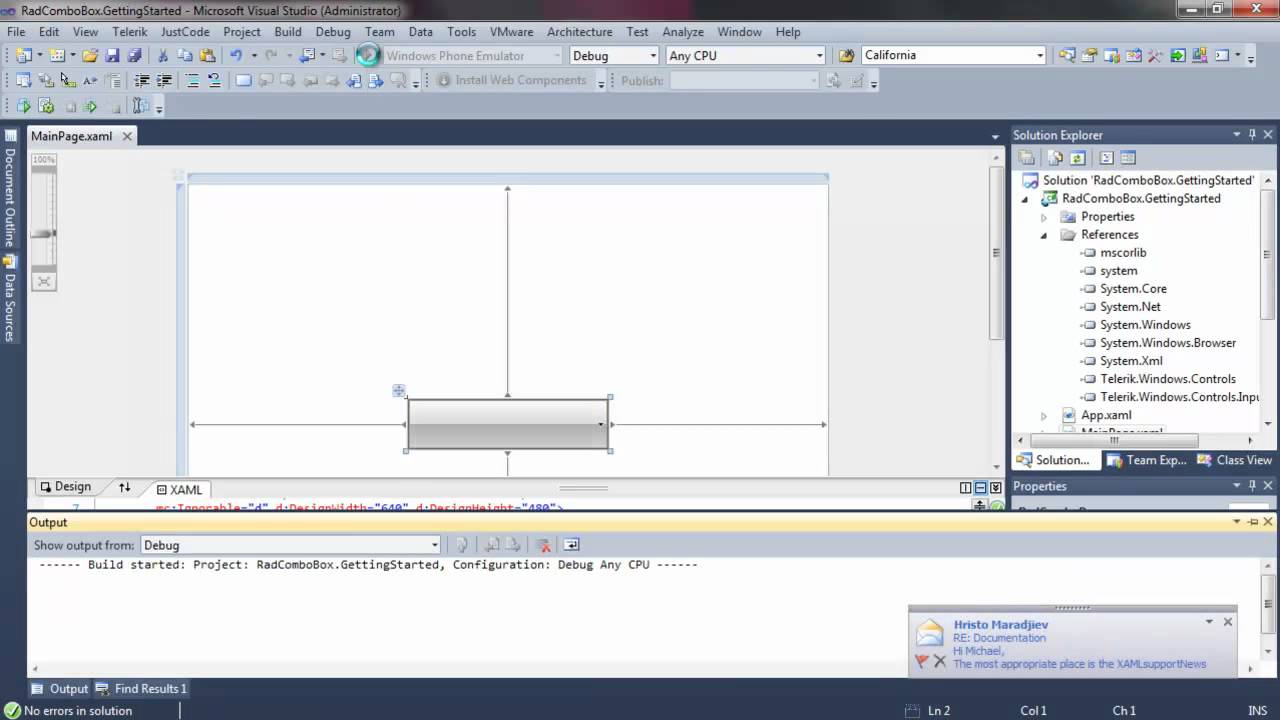Viewport: 1280px width, 720px height.
Task: Open the Solution Configurations Debug dropdown
Action: click(653, 56)
